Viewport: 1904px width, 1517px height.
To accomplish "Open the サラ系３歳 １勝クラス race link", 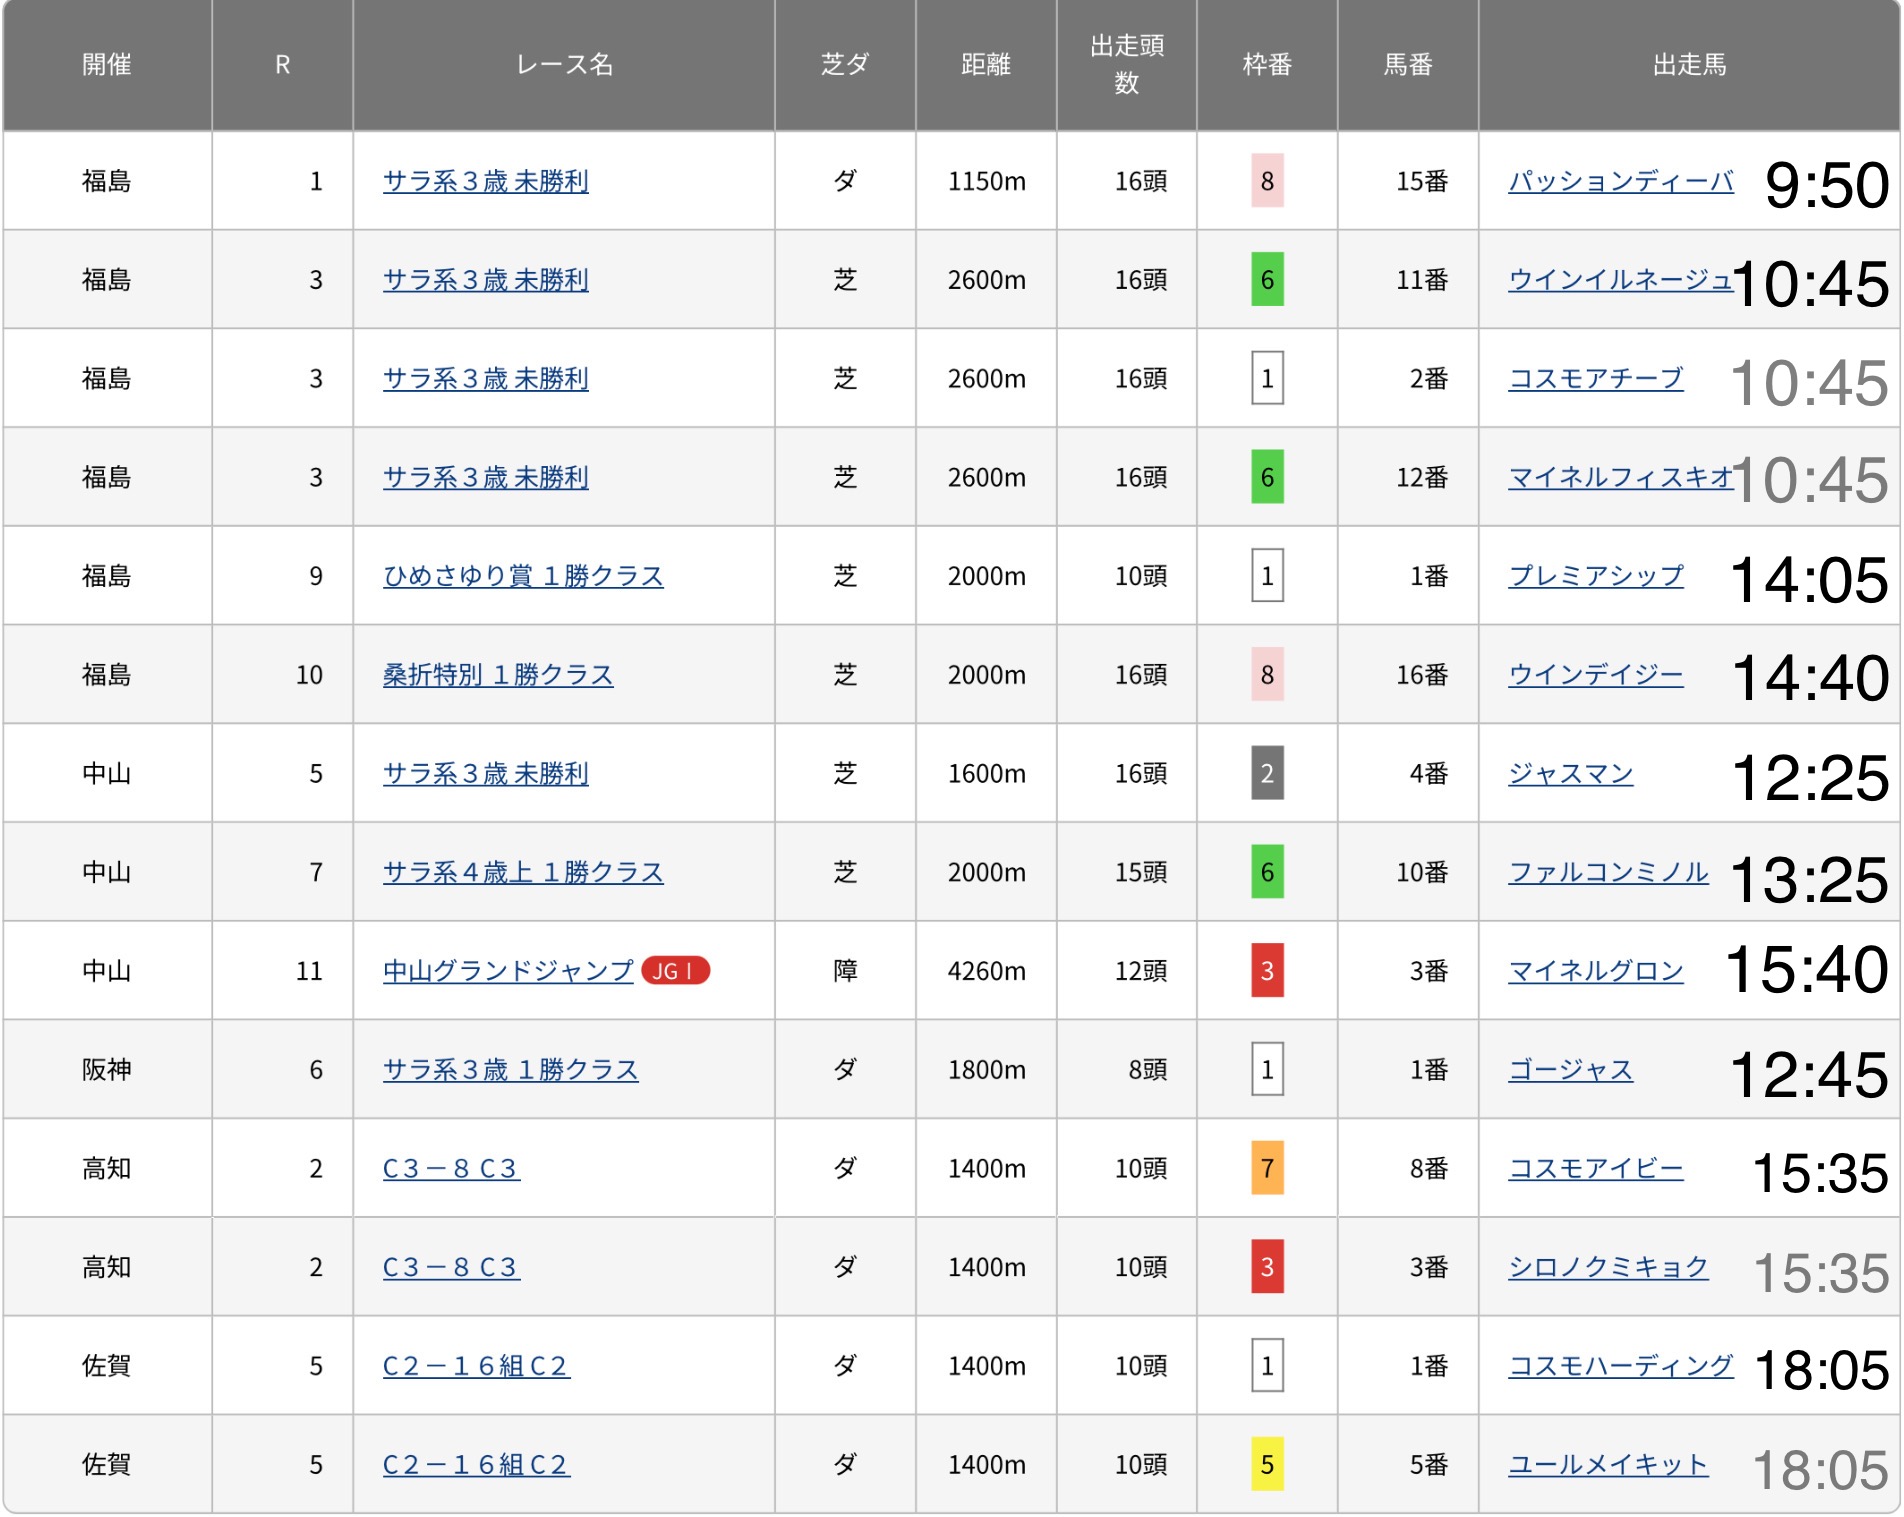I will click(x=510, y=1070).
